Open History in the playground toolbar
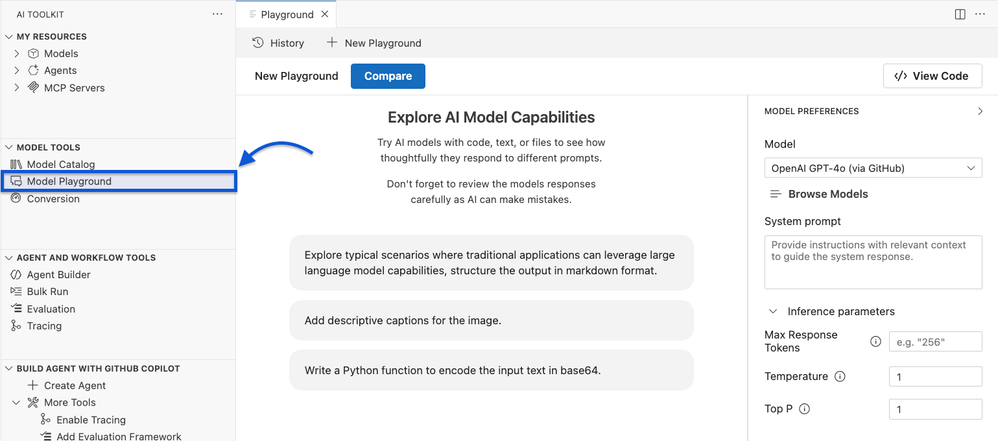 pyautogui.click(x=278, y=43)
